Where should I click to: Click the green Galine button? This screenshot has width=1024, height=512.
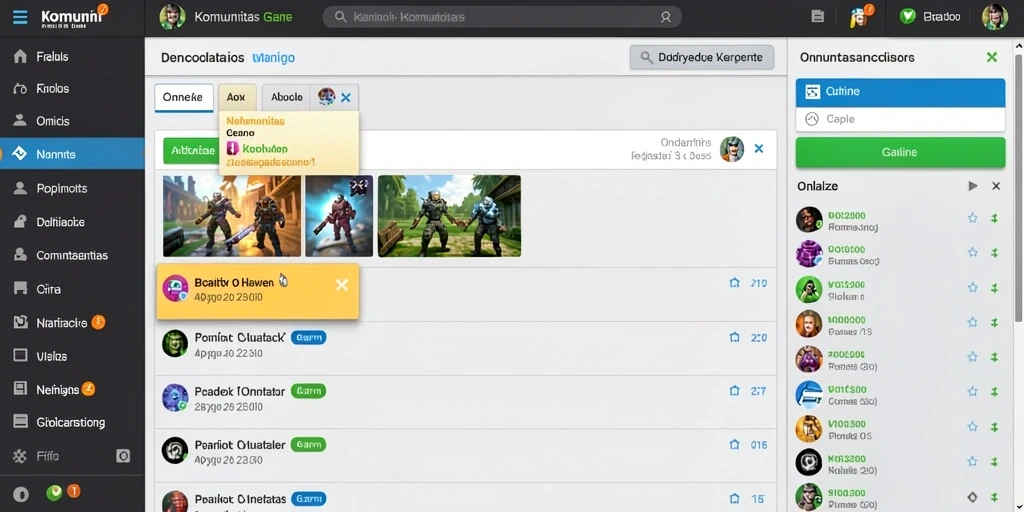[900, 152]
